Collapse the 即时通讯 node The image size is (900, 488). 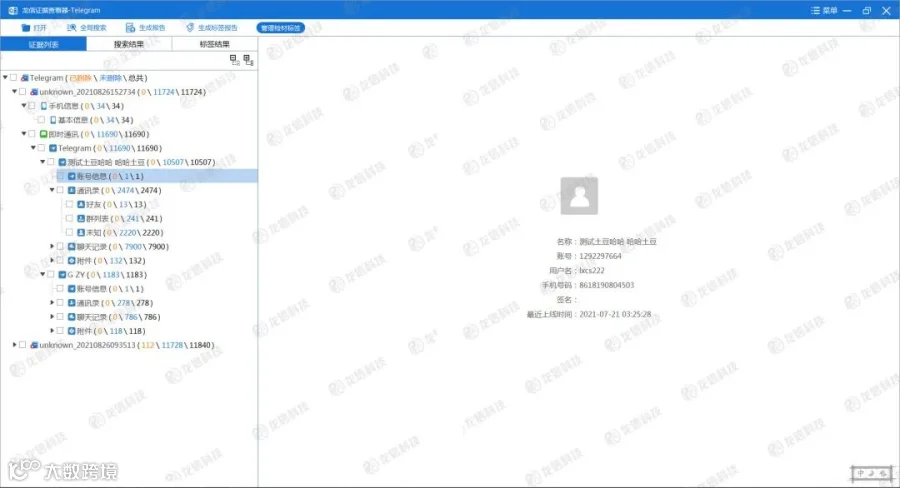click(x=24, y=134)
